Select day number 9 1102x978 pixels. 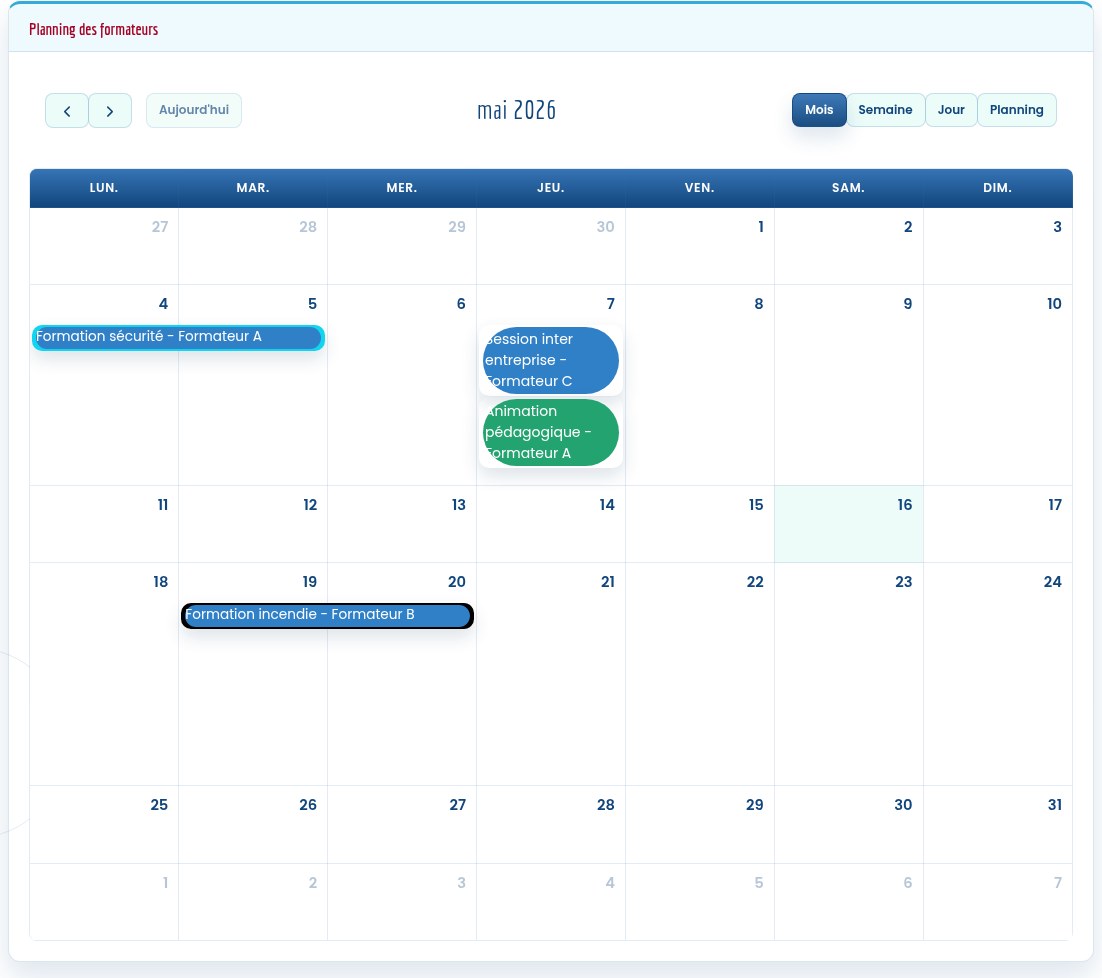click(x=907, y=304)
